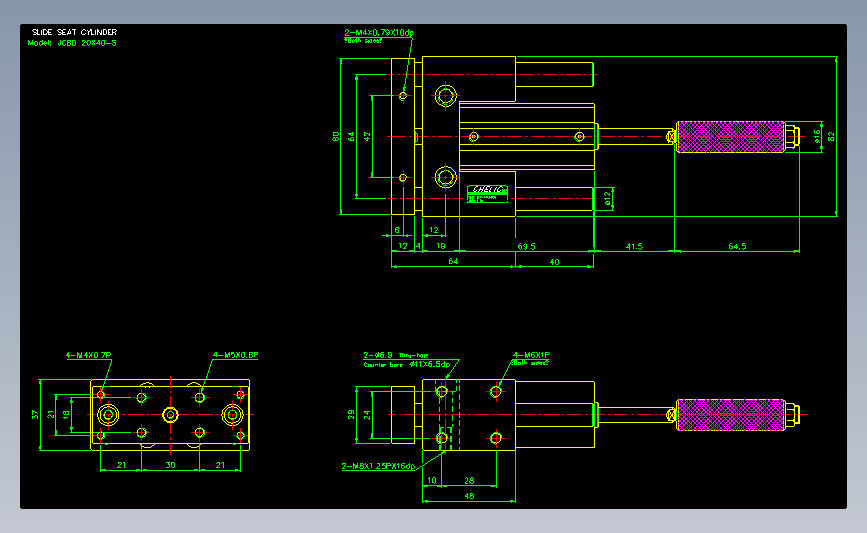Pick the "80" overall height dimension
The image size is (867, 533).
pos(335,136)
